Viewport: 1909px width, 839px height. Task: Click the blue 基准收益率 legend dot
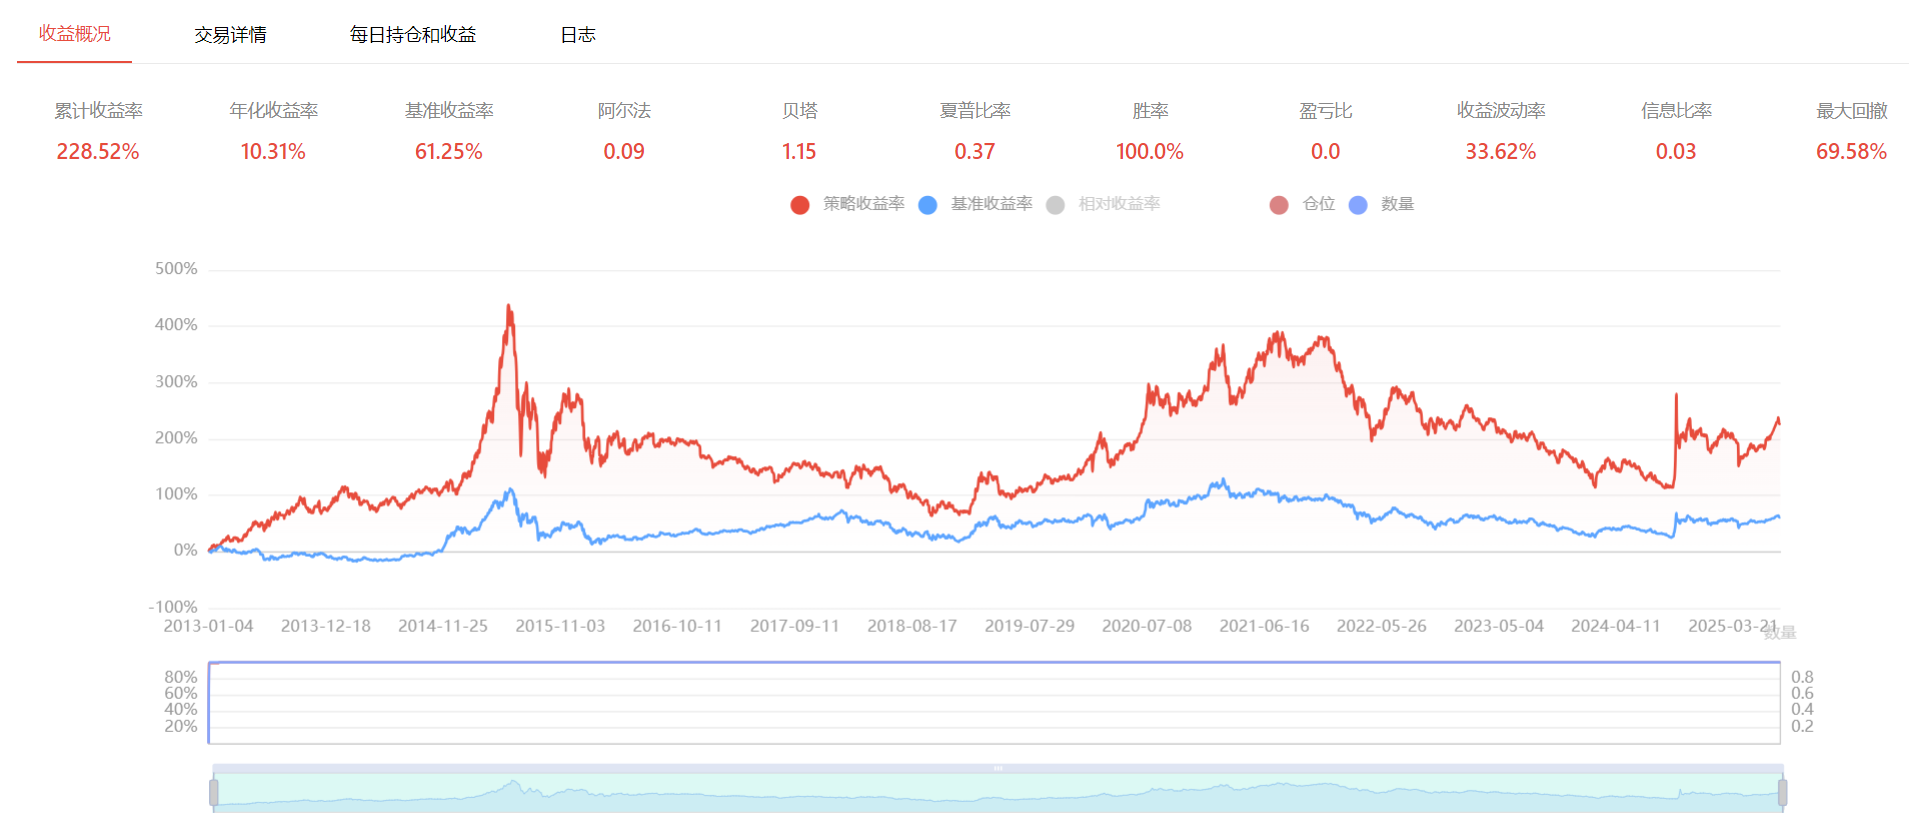pos(927,205)
